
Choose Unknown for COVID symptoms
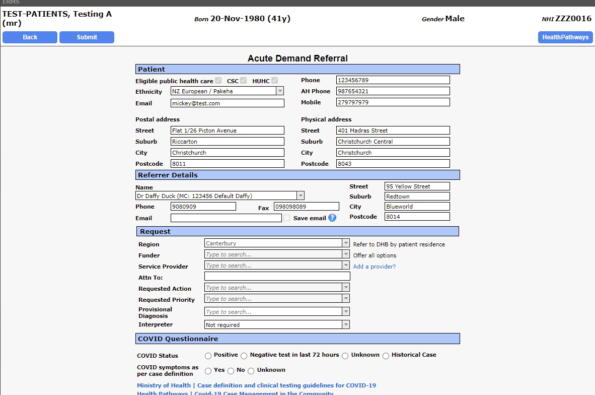click(251, 371)
